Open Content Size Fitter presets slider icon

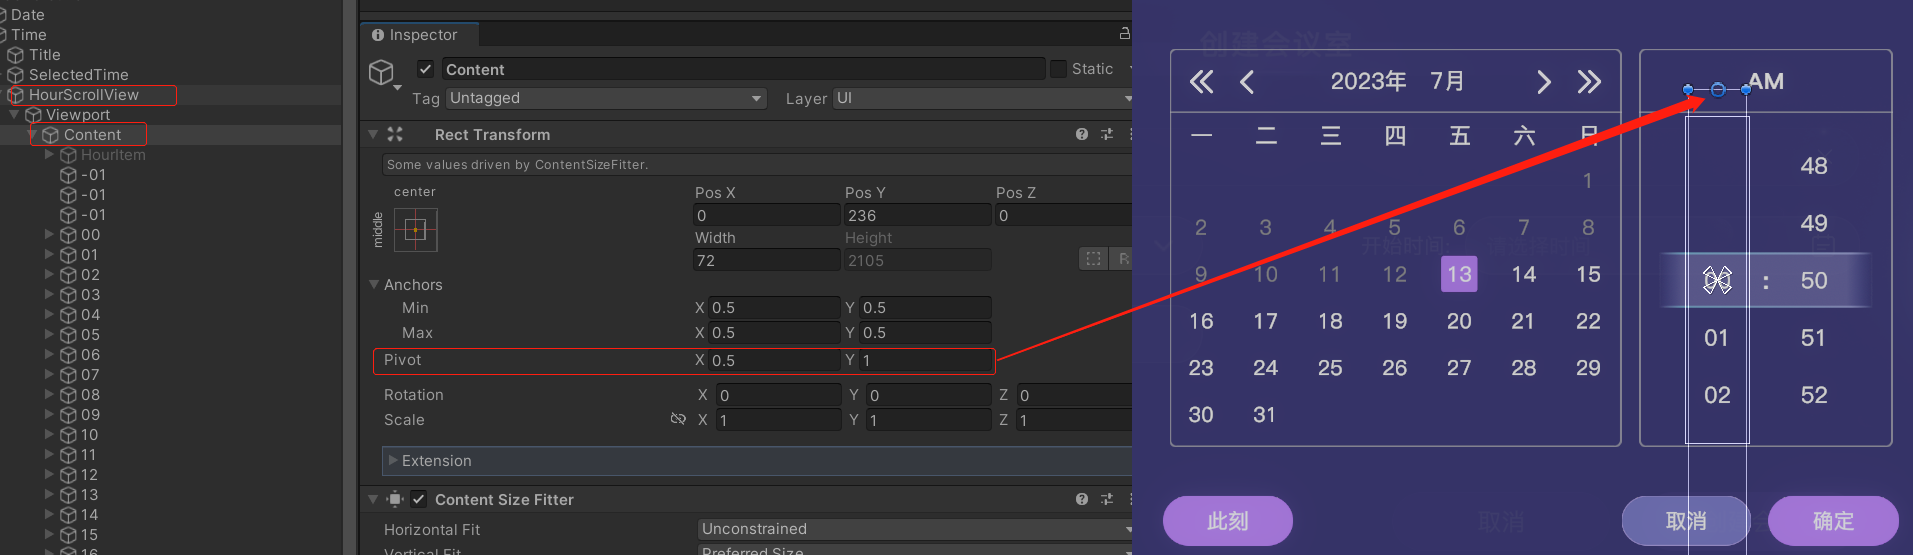[x=1107, y=499]
